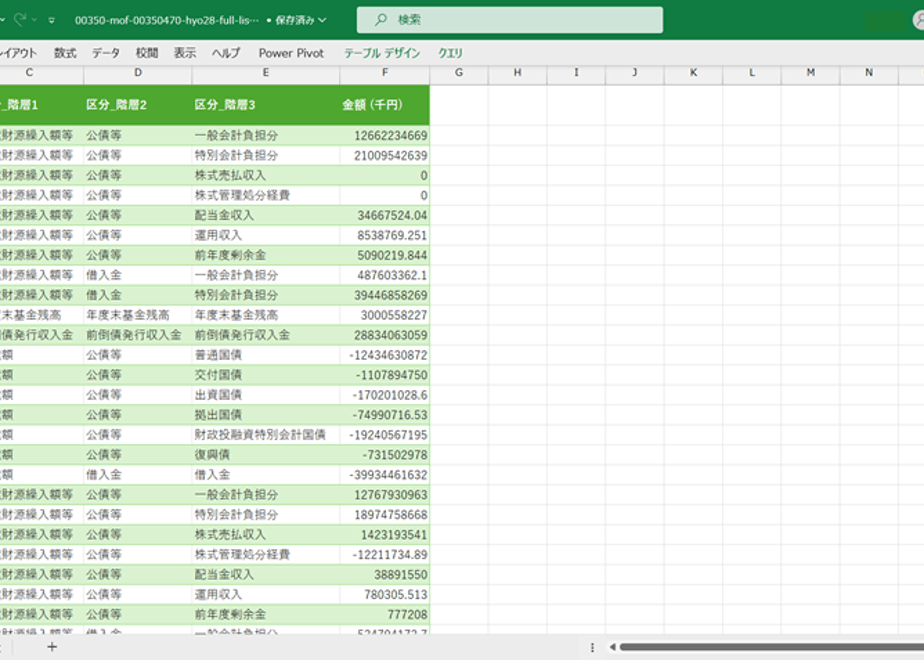Select the 前倒債発行収入金 cell in column E
This screenshot has width=924, height=660.
coord(266,335)
